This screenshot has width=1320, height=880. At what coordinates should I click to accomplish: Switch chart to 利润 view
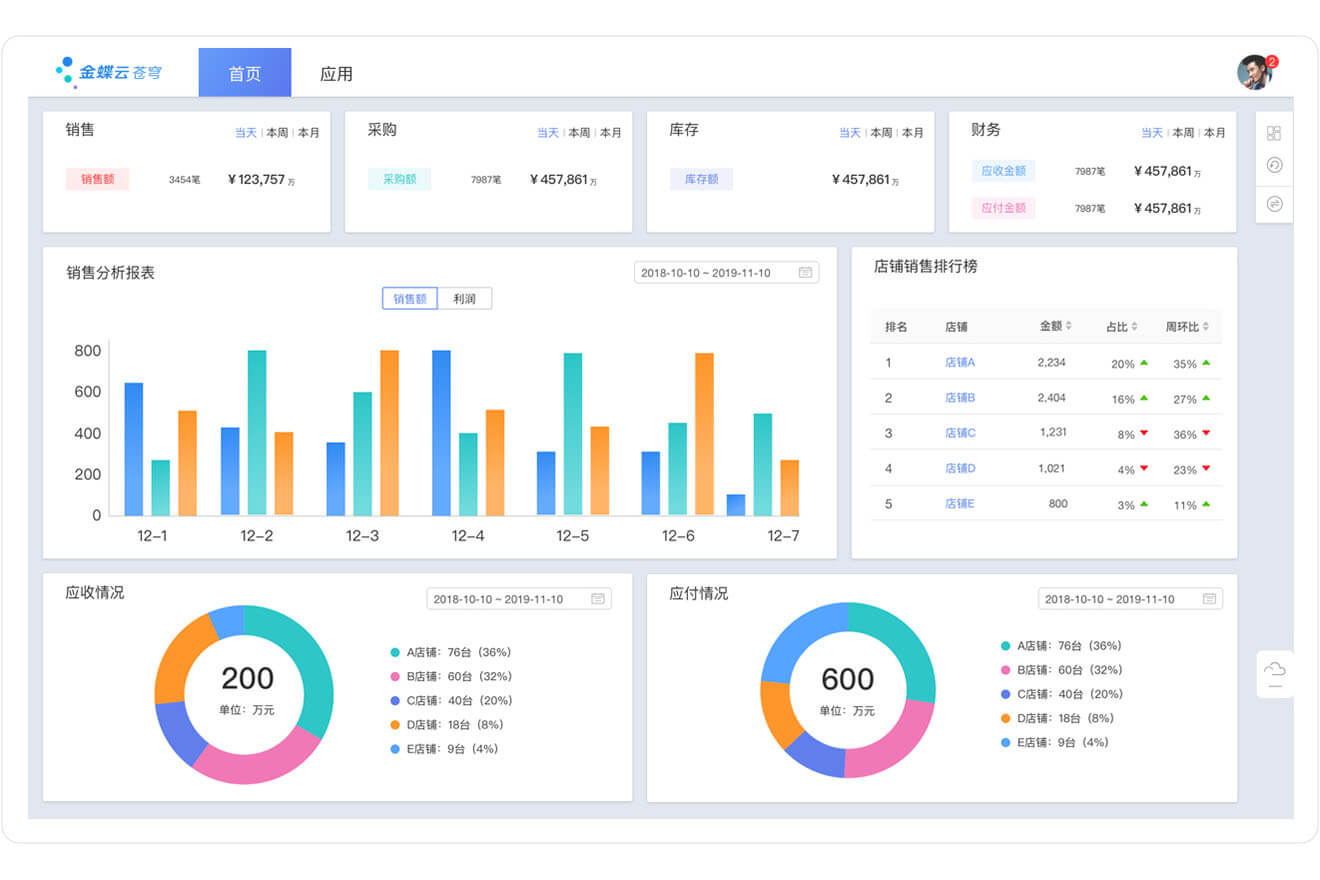[x=464, y=298]
